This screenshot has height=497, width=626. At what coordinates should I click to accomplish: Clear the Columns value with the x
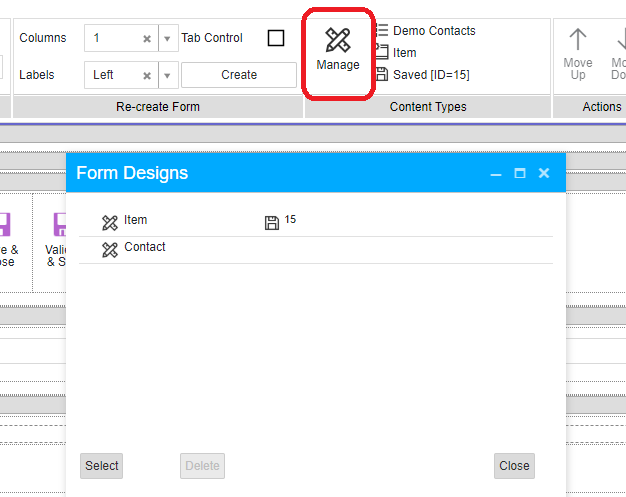tap(146, 39)
